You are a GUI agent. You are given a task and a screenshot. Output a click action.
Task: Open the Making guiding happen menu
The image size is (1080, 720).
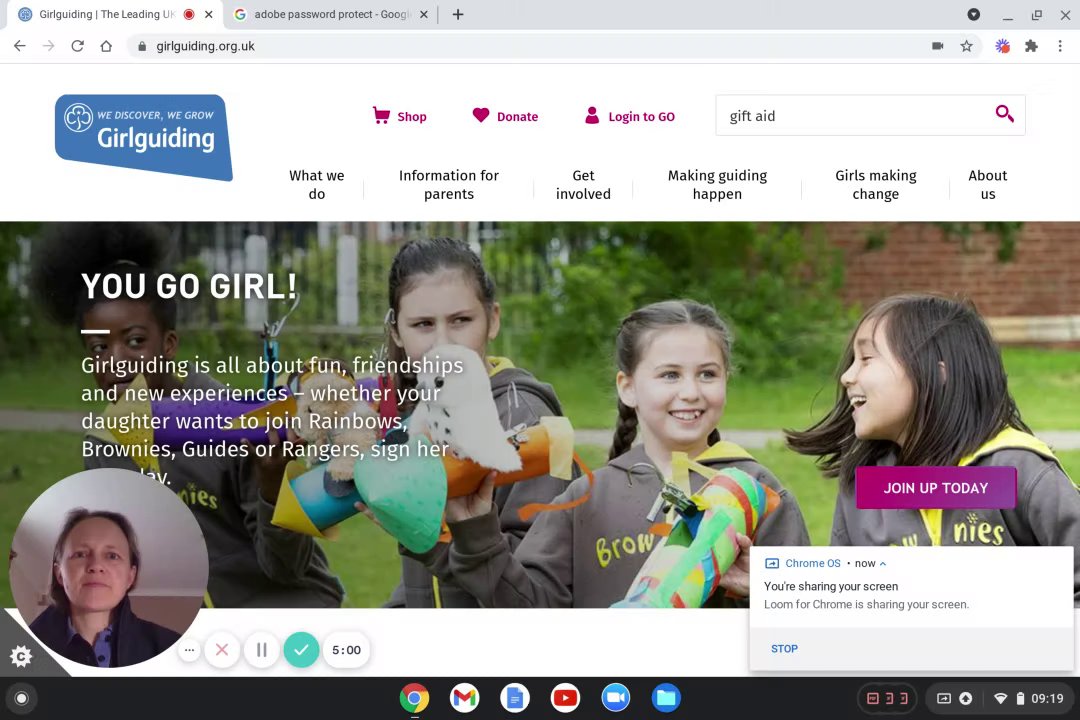[717, 185]
